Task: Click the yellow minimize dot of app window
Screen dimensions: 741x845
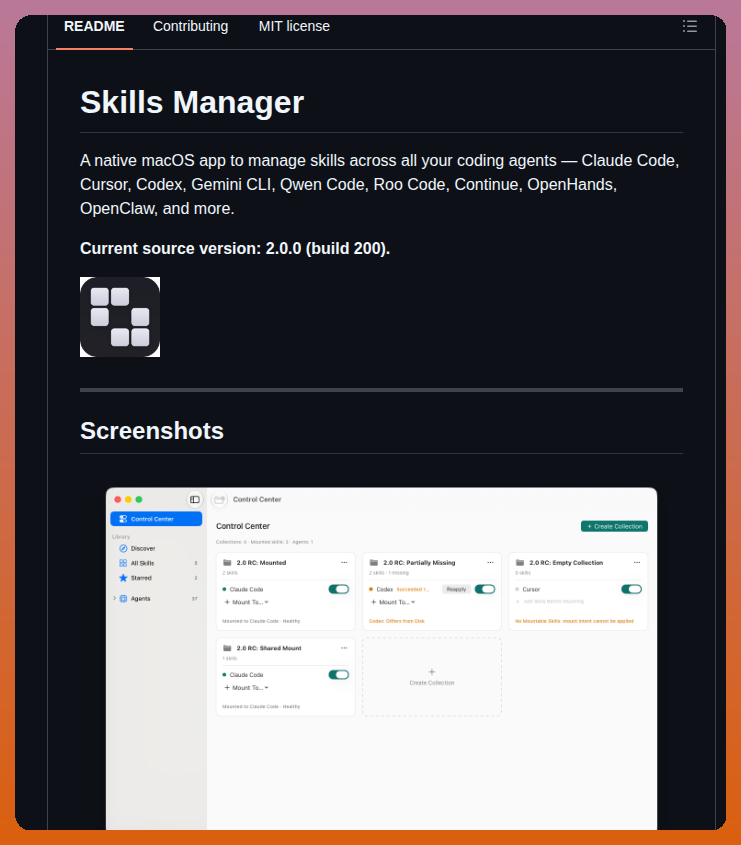Action: click(128, 500)
